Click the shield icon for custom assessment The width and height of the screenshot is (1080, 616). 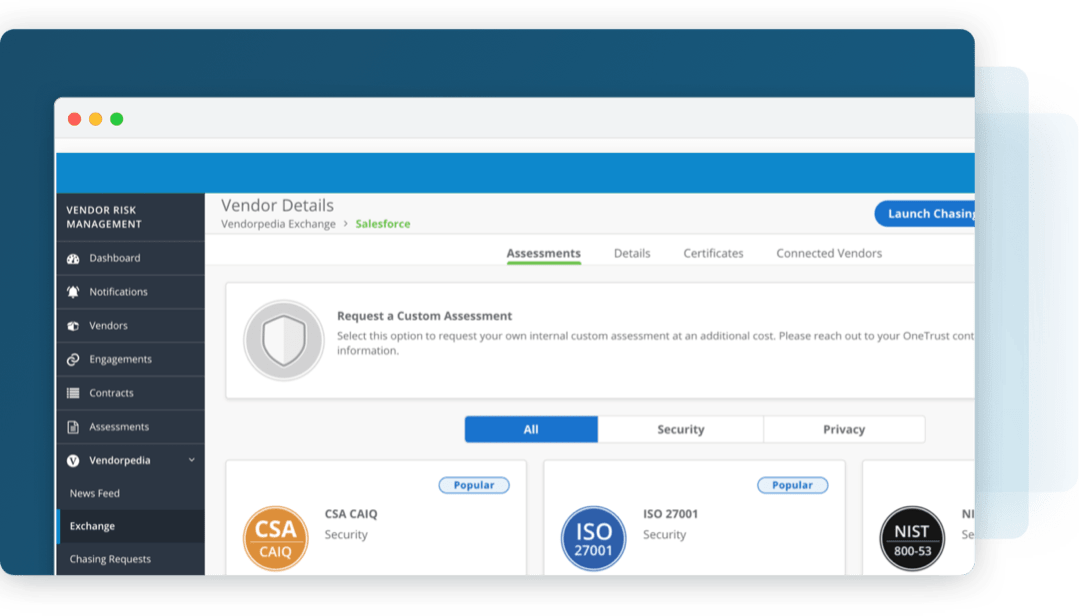(x=284, y=340)
